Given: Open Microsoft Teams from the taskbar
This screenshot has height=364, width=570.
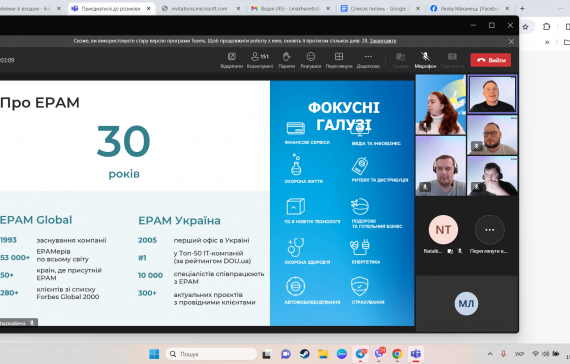Looking at the screenshot, I should click(416, 354).
